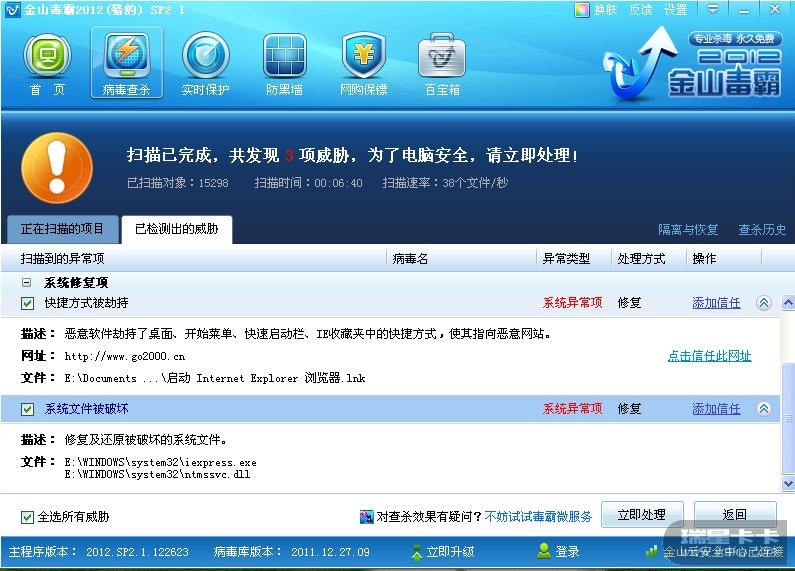Click 专业杀毒 永久免费 badge
Screen dimensions: 795x571
click(735, 39)
